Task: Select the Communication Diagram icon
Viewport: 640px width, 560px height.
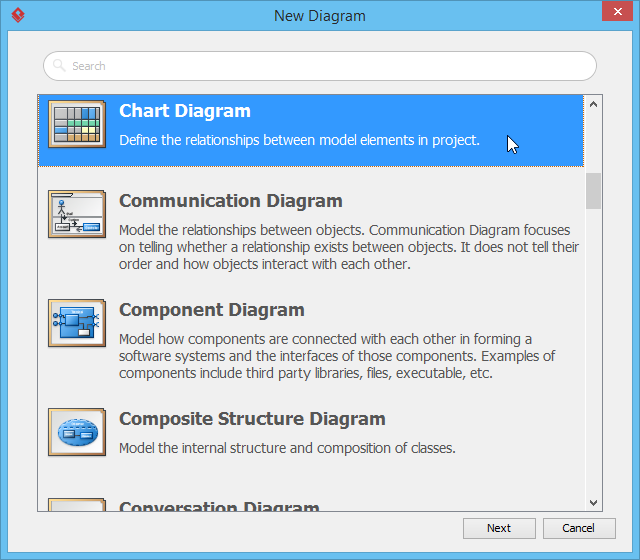Action: pyautogui.click(x=77, y=214)
